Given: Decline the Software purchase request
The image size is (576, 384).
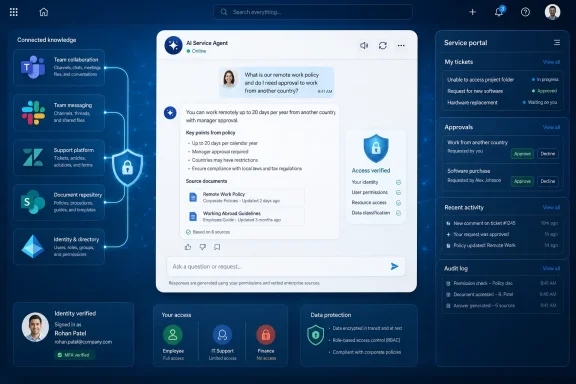Looking at the screenshot, I should tap(548, 181).
